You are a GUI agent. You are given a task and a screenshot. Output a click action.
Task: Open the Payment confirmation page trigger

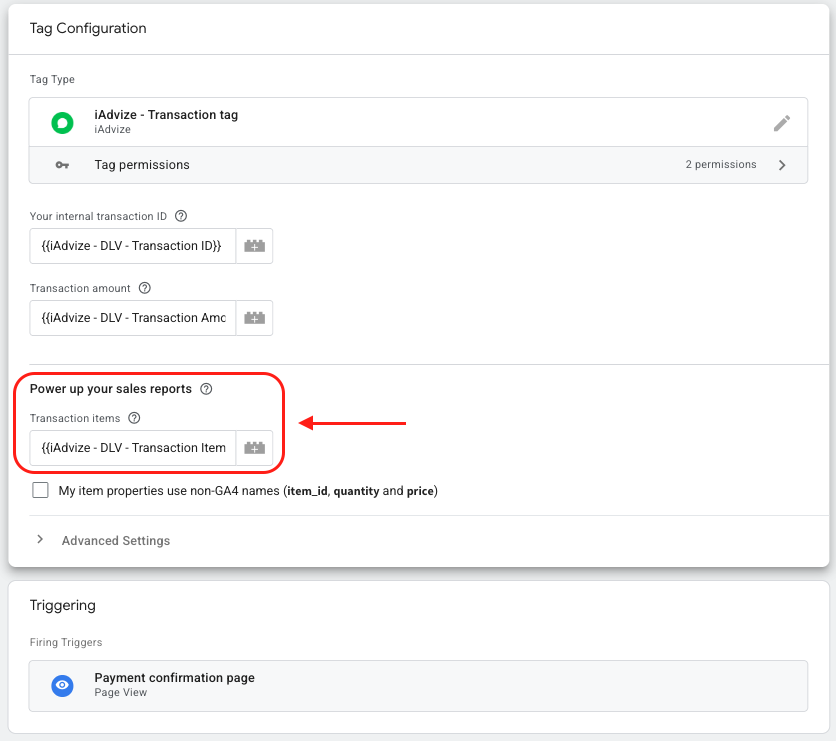pyautogui.click(x=174, y=678)
